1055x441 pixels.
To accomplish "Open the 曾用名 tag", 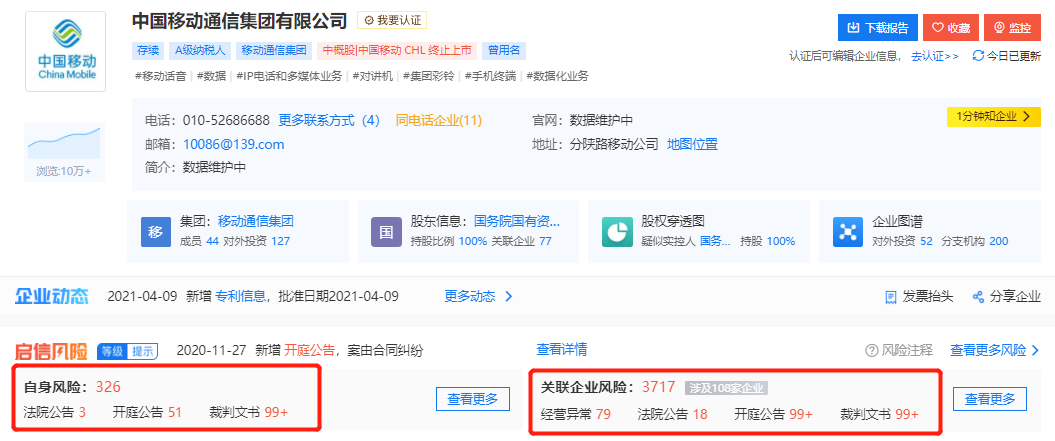I will click(504, 50).
